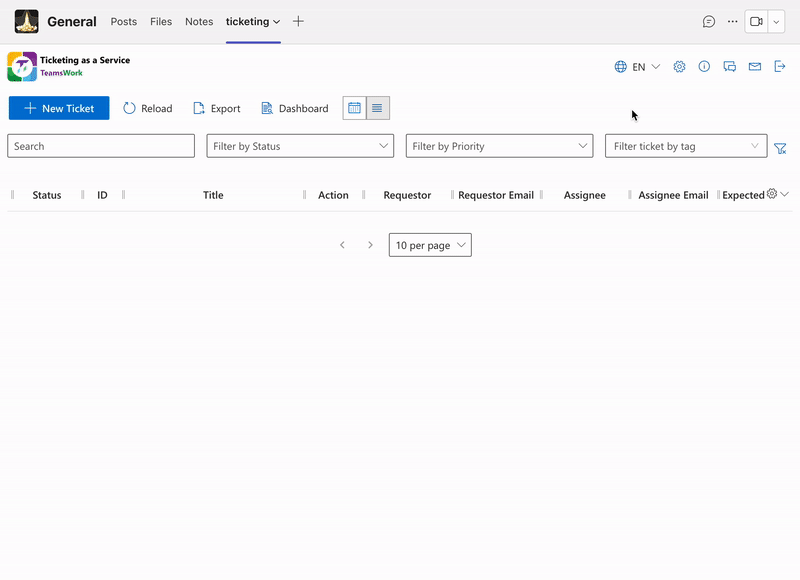Click into the Search field
800x580 pixels.
tap(101, 146)
